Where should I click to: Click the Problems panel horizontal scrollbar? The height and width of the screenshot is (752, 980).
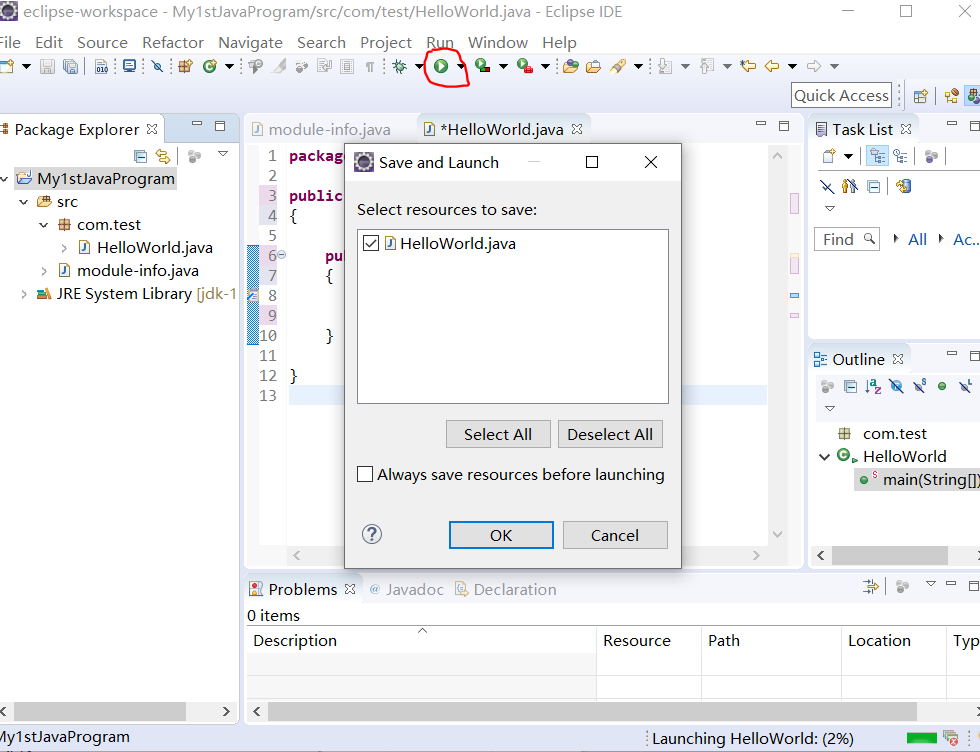click(592, 711)
